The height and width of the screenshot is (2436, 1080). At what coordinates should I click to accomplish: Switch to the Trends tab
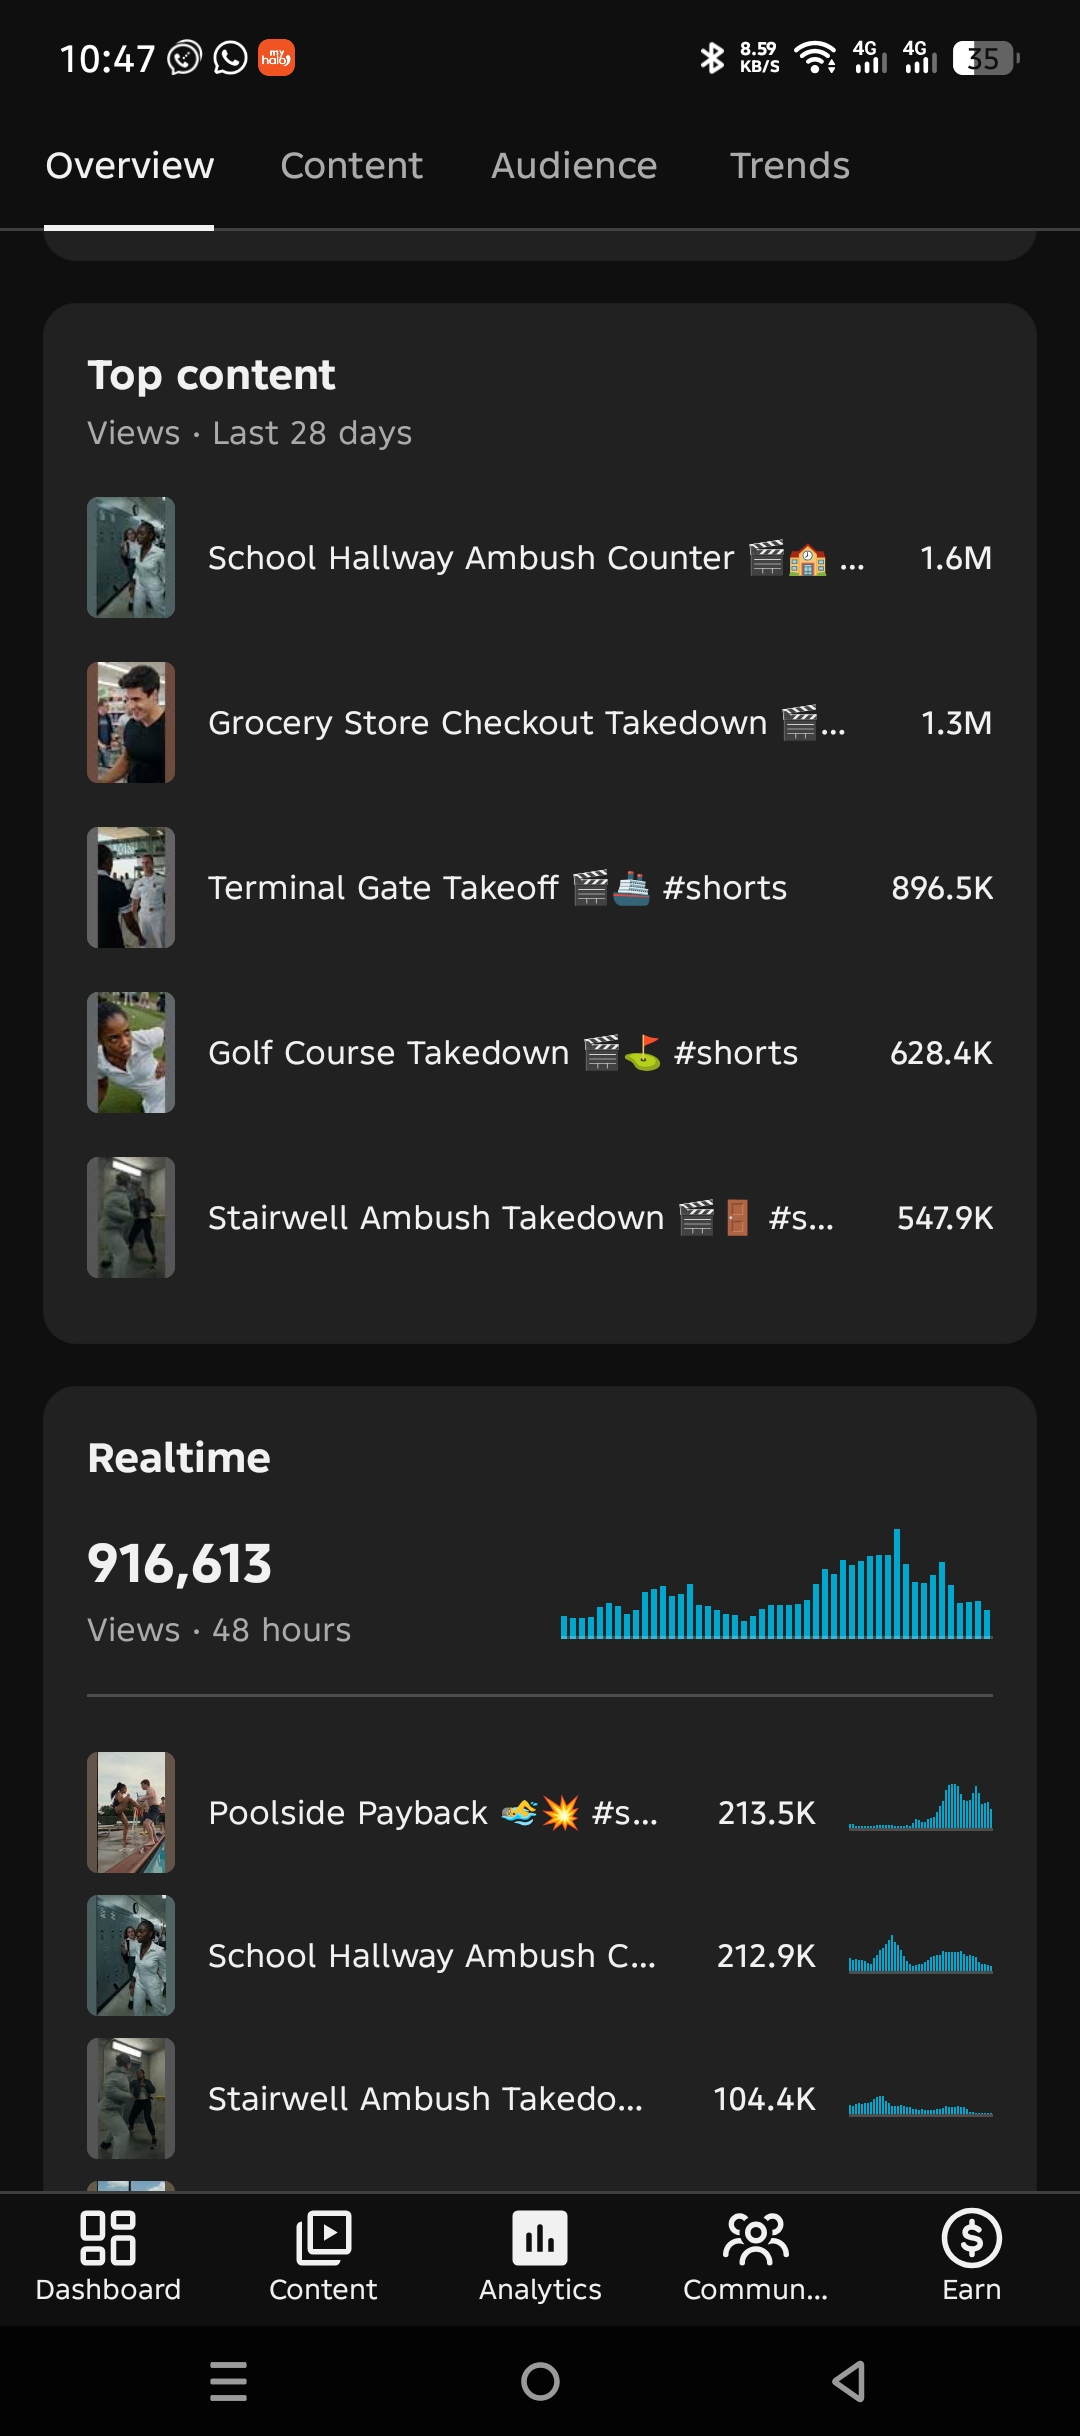click(790, 166)
